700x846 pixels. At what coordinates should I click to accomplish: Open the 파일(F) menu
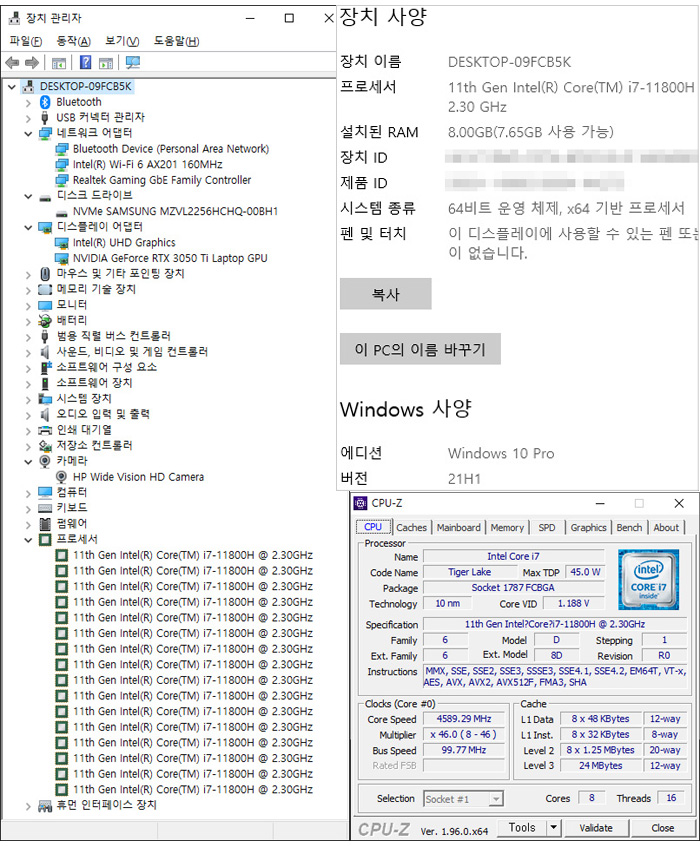(x=25, y=41)
